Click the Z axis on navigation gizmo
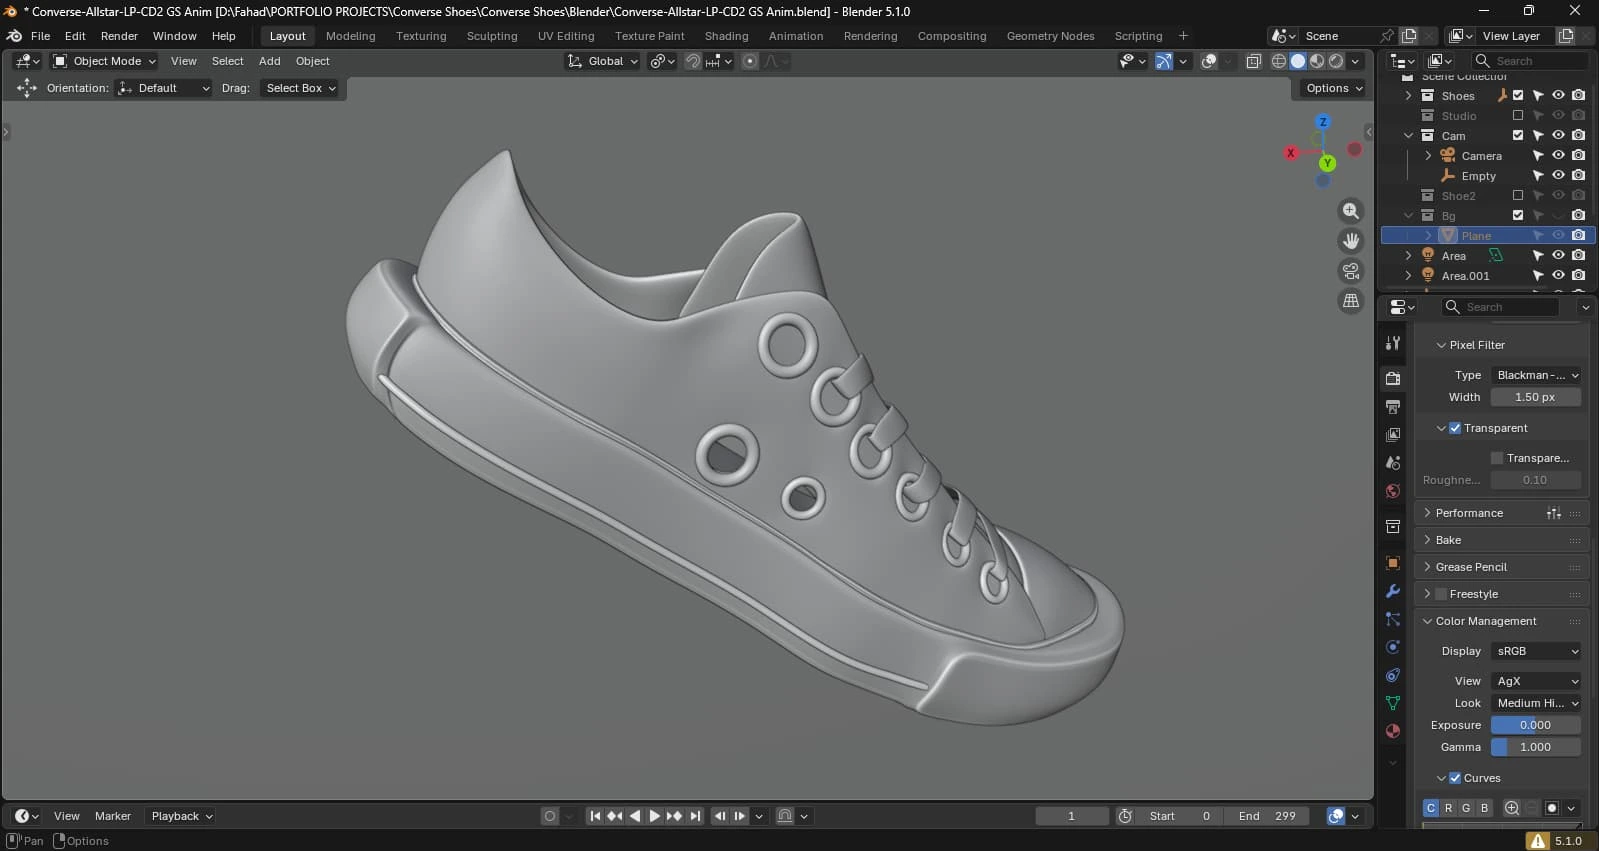Viewport: 1599px width, 851px height. (x=1323, y=122)
